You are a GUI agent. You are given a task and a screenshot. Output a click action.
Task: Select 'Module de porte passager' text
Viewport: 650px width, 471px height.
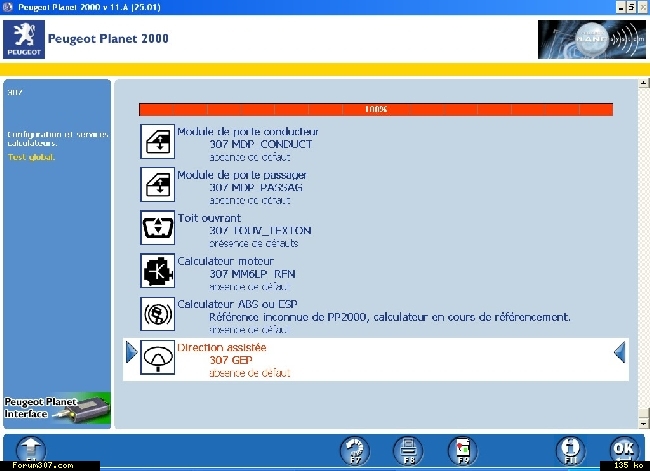click(242, 175)
